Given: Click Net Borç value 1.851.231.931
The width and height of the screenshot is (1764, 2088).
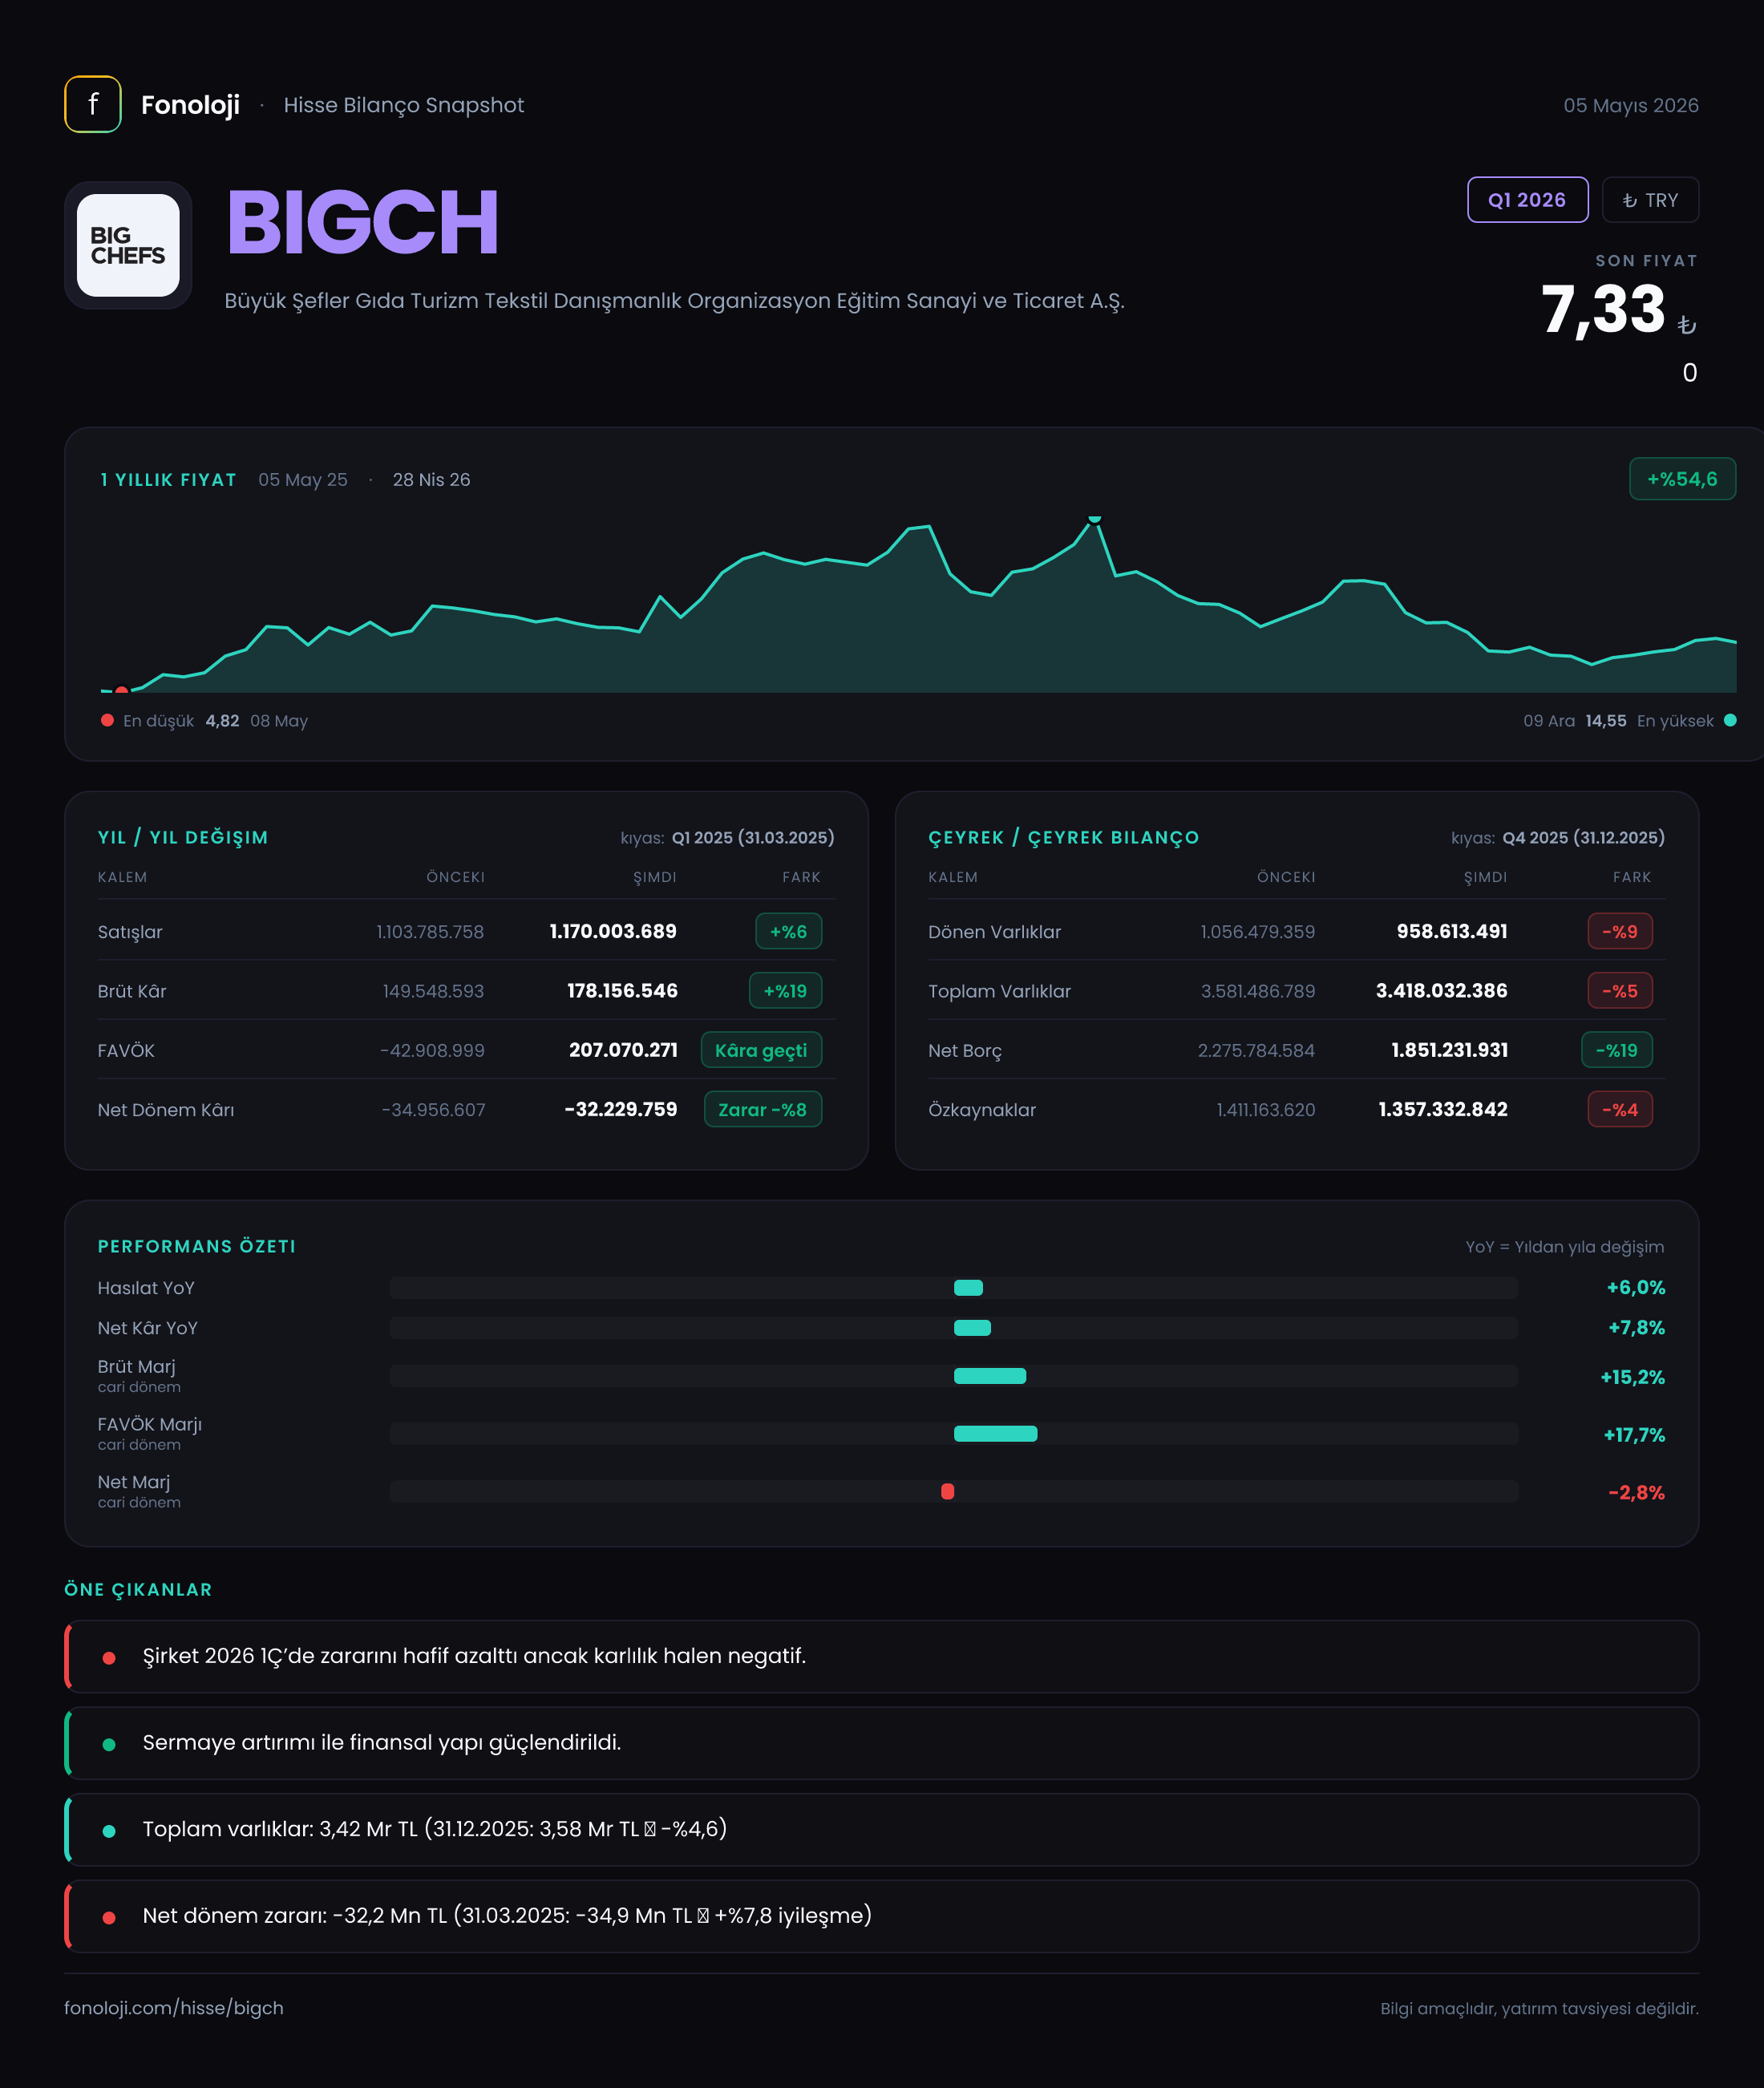Looking at the screenshot, I should point(1449,1050).
